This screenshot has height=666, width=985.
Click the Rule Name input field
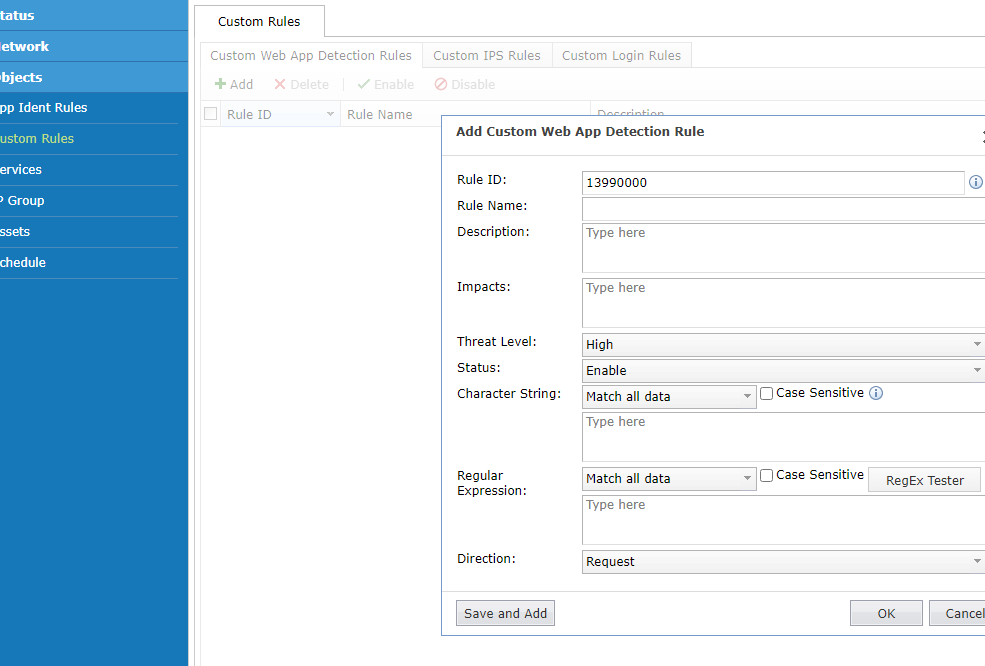pyautogui.click(x=783, y=209)
